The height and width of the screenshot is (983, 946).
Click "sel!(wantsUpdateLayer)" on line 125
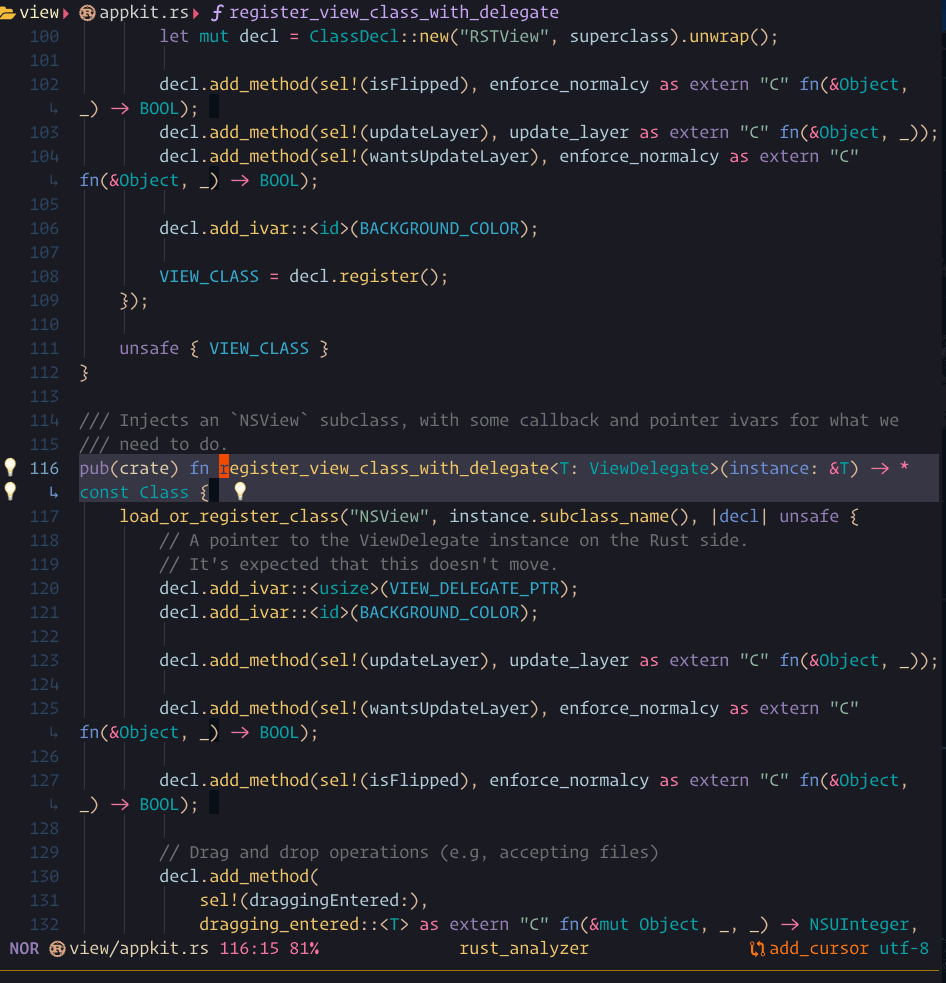click(x=429, y=708)
